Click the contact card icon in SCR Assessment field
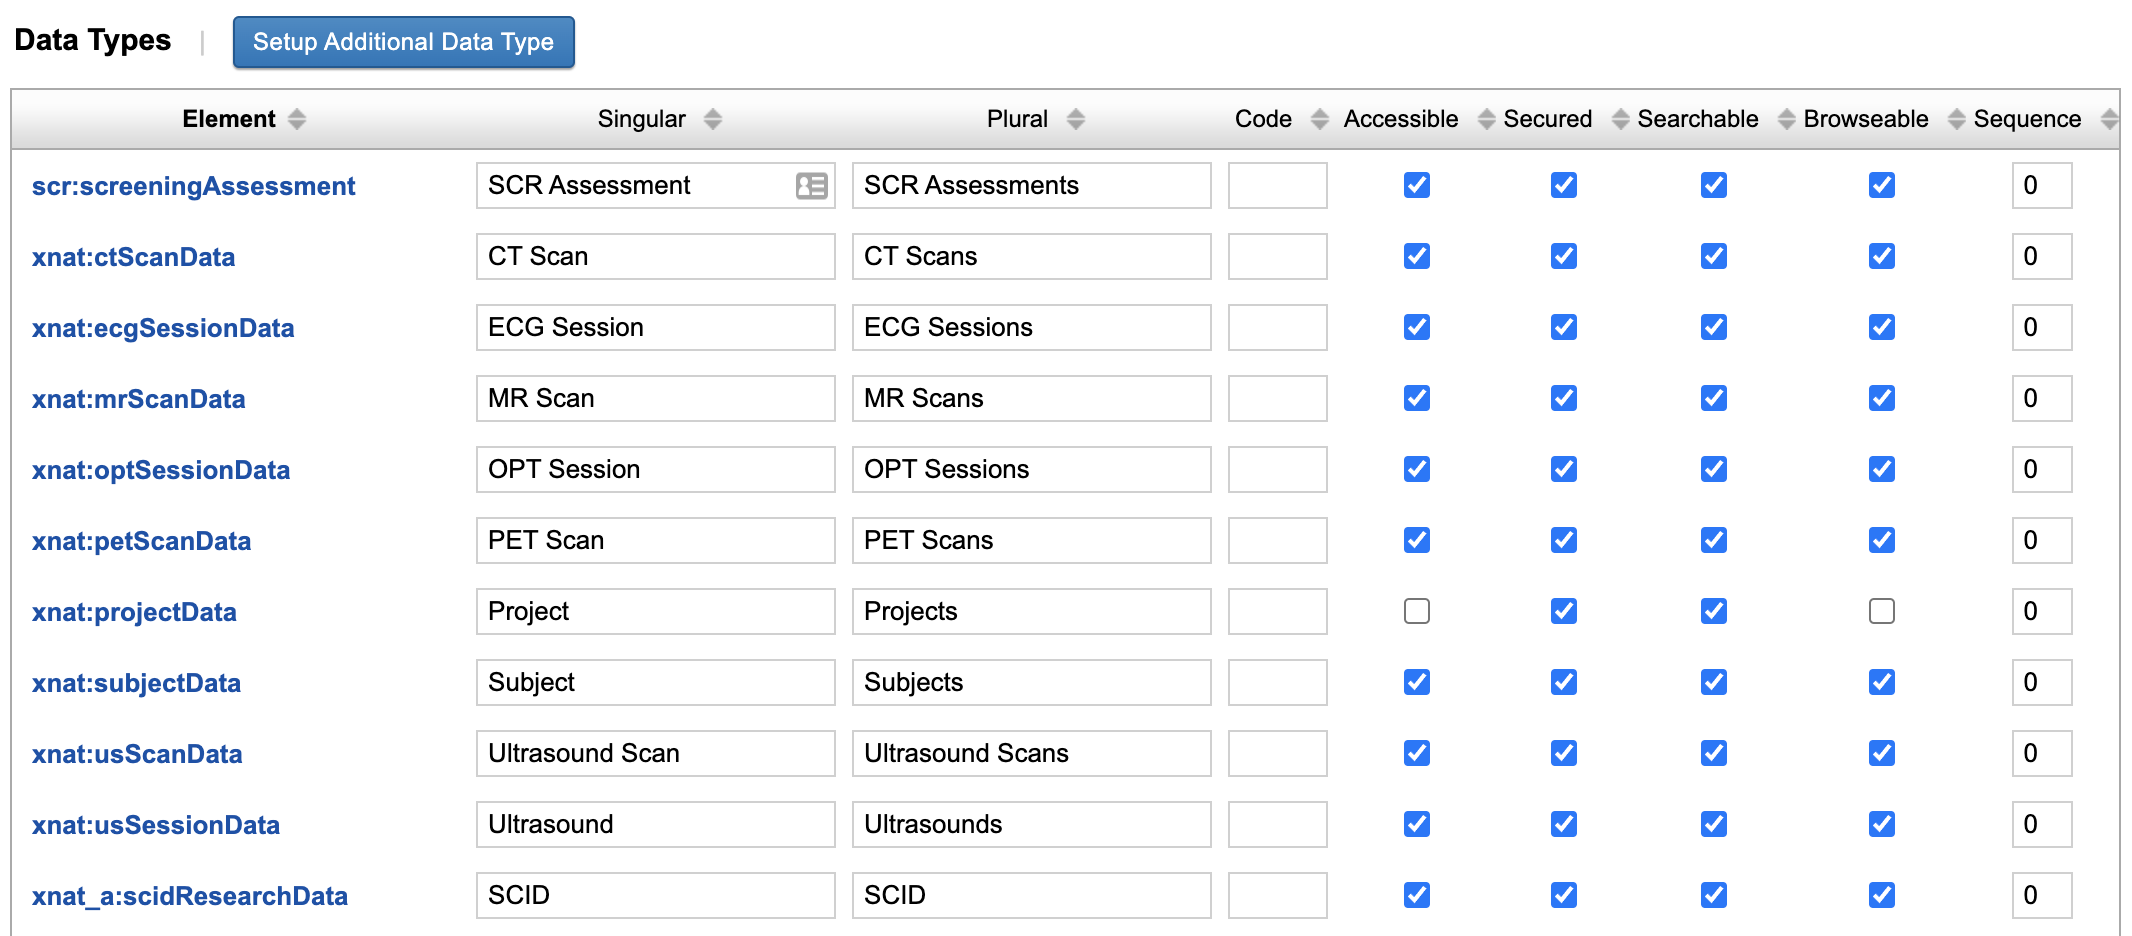2132x936 pixels. point(811,186)
